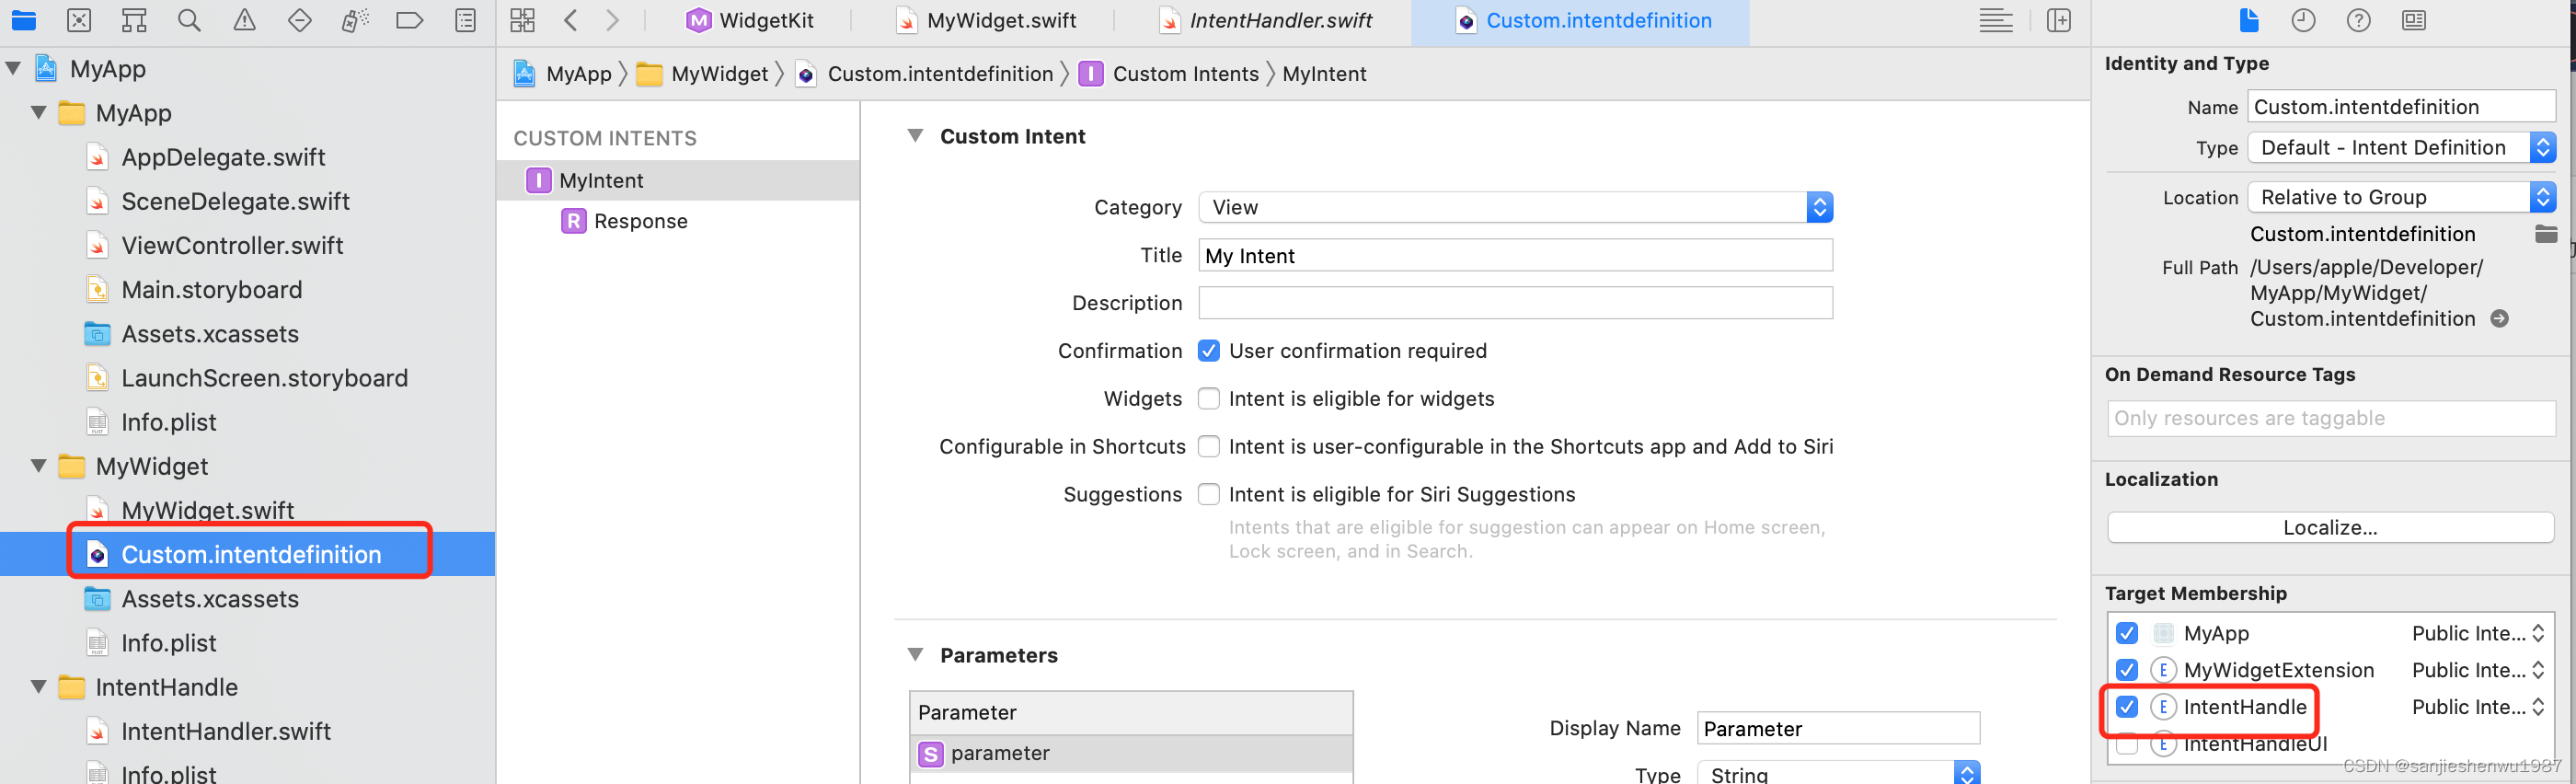Reveal Custom.intentdefinition full path in Finder
The width and height of the screenshot is (2576, 784).
[x=2499, y=319]
